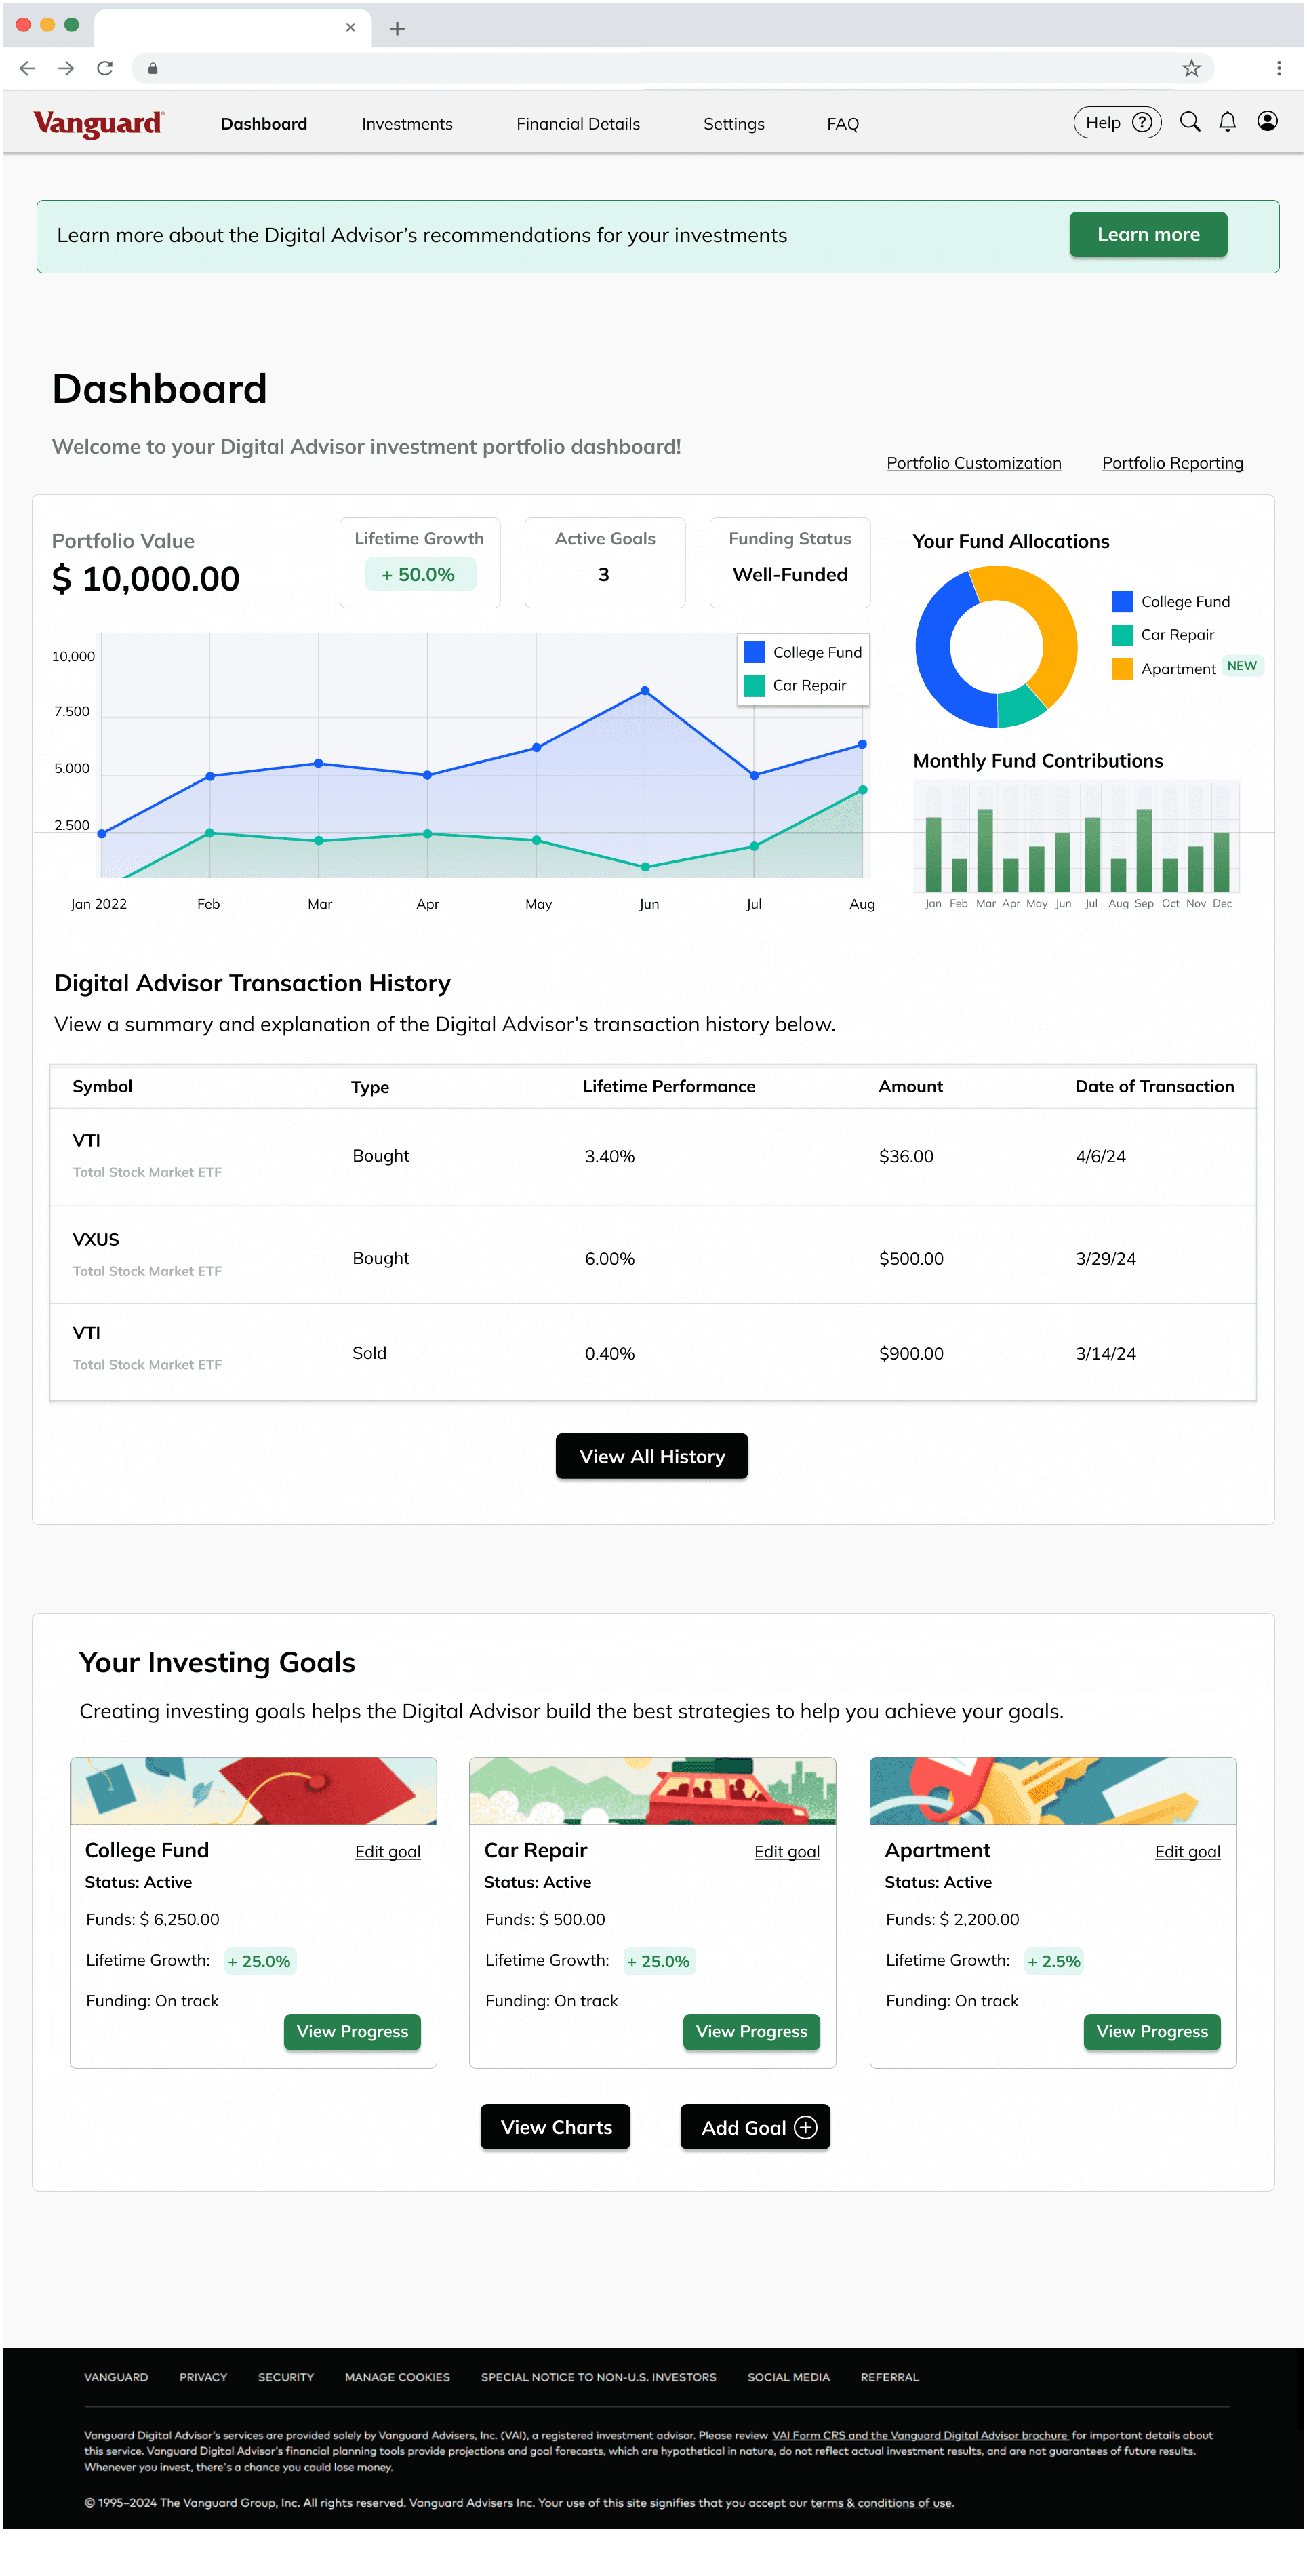
Task: Click the Learn more banner button
Action: click(1147, 234)
